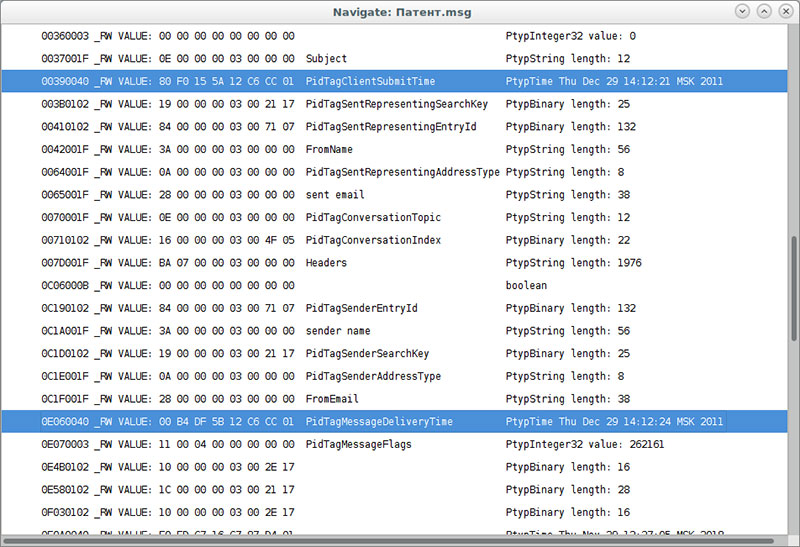Screen dimensions: 800x547
Task: Click the window menu dropdown button in titlebar
Action: tap(741, 12)
